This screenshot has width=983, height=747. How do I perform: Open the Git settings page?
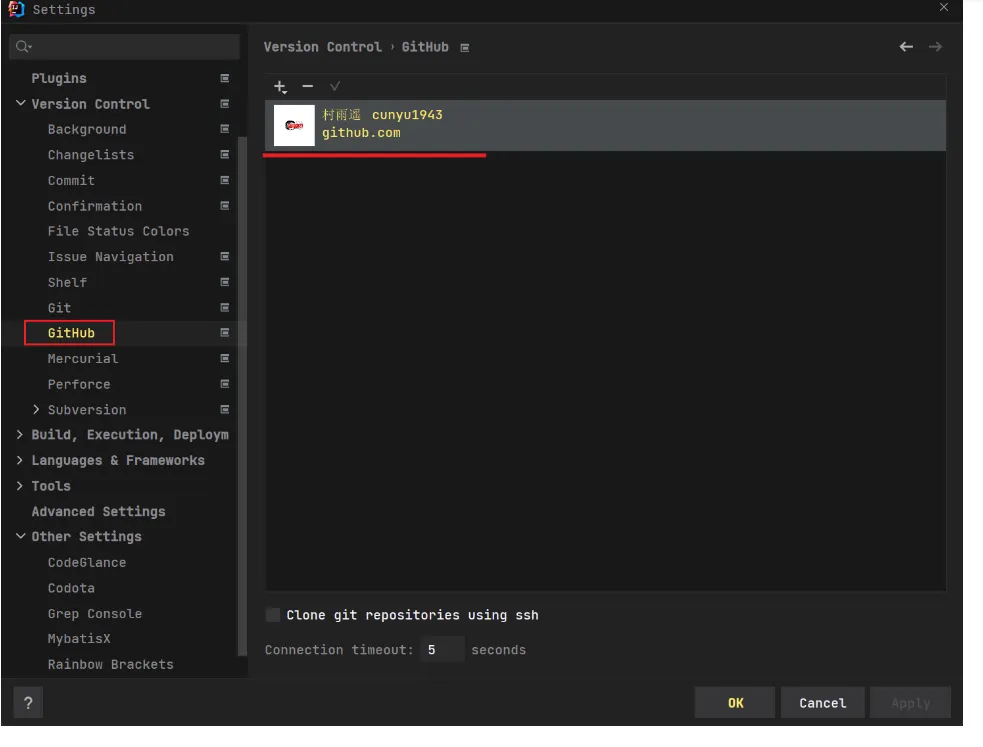click(x=60, y=308)
